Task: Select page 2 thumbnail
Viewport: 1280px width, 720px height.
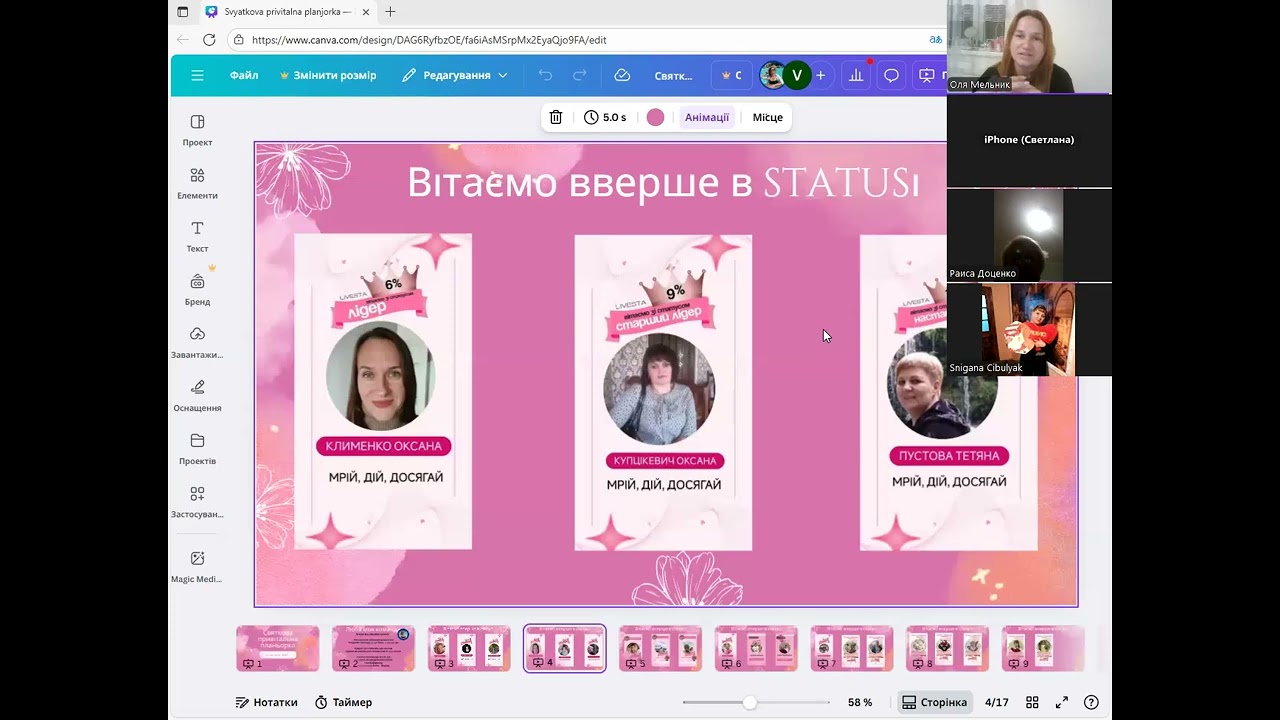Action: pyautogui.click(x=373, y=648)
